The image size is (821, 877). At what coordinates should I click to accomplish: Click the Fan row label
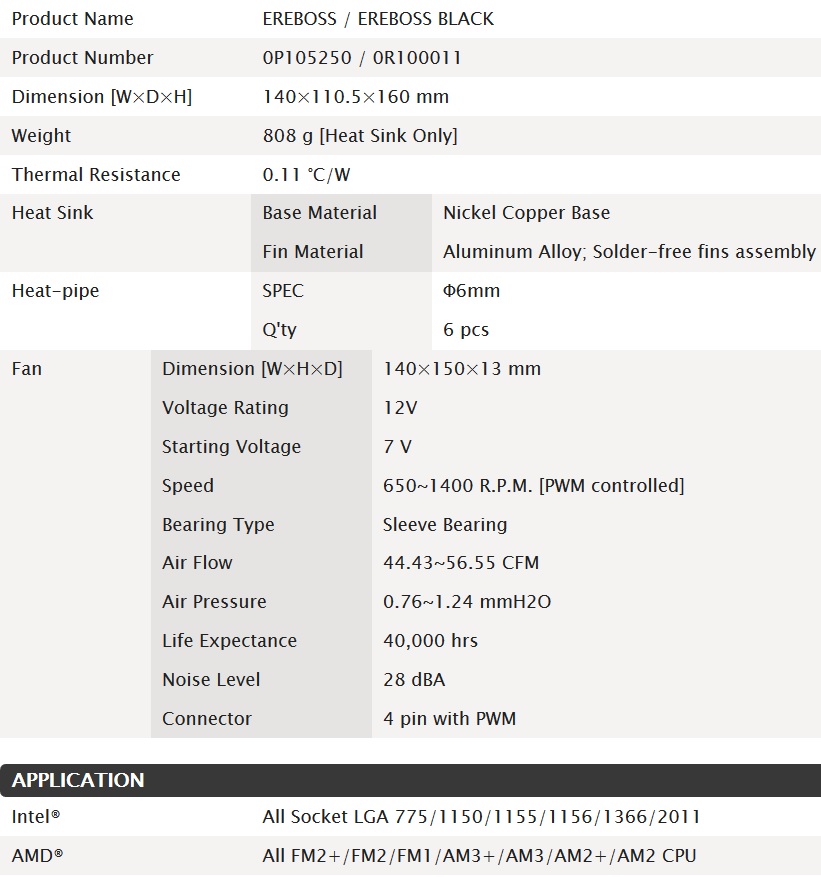tap(27, 369)
